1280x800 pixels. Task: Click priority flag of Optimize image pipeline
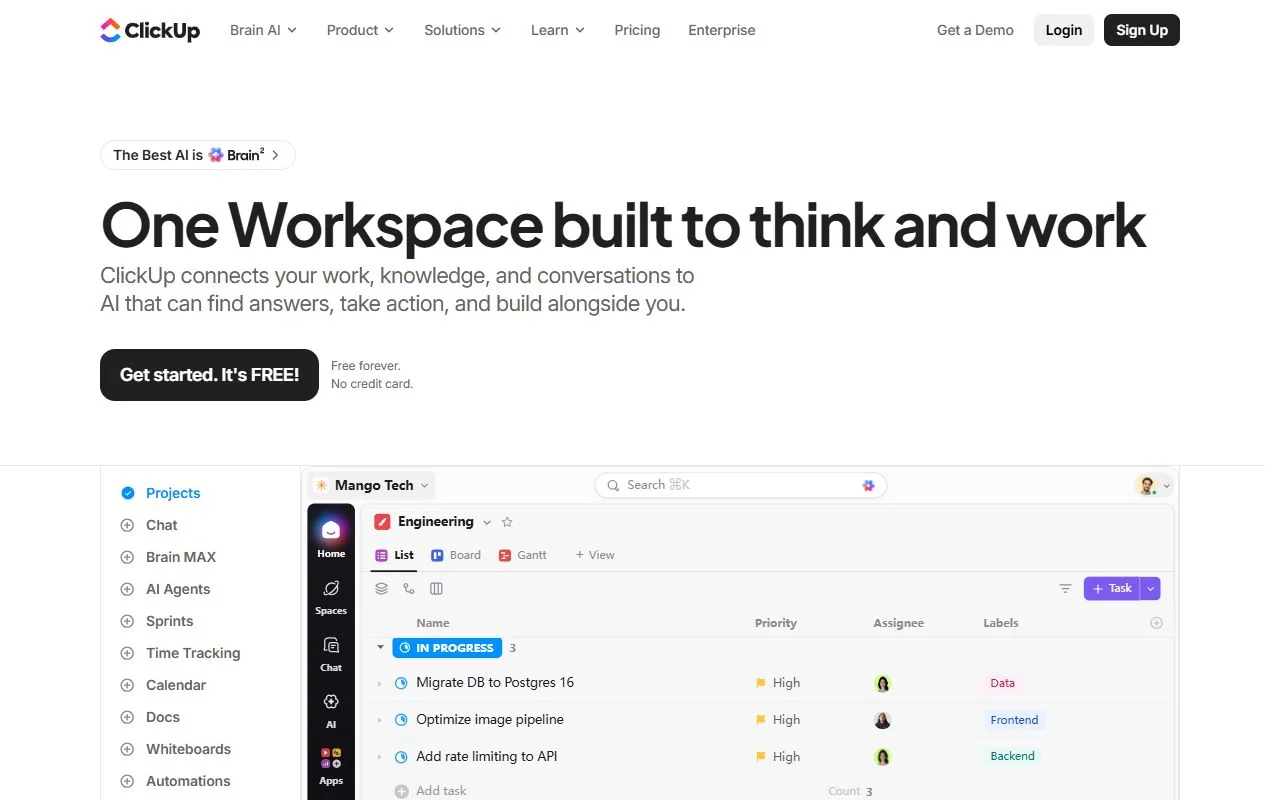[x=761, y=720]
